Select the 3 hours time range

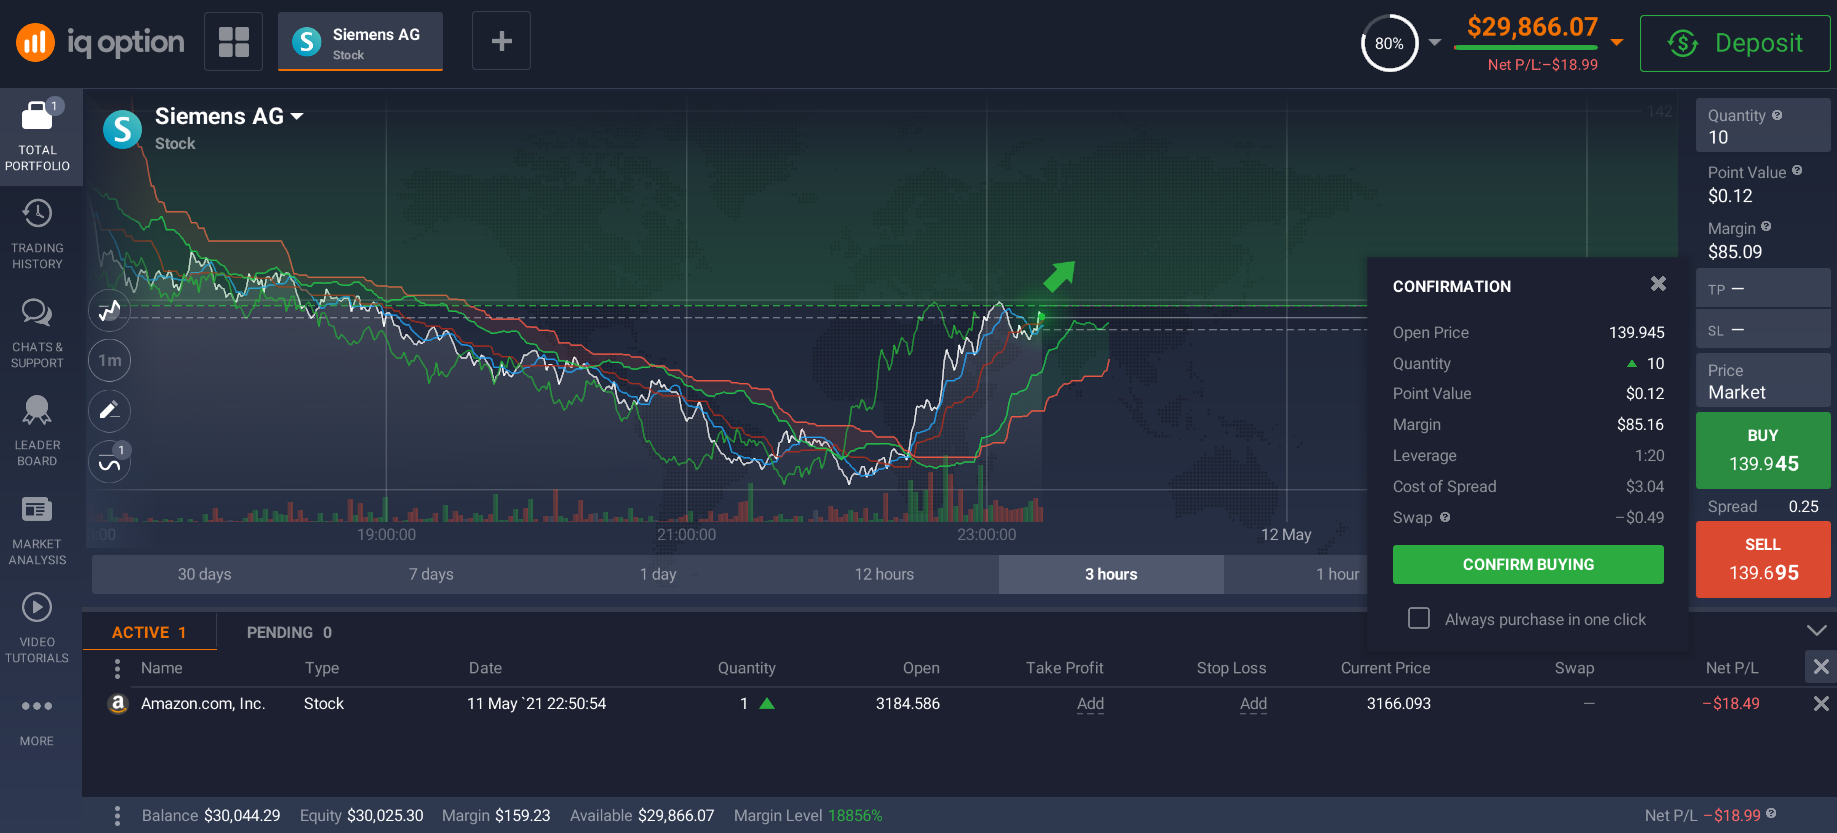coord(1111,574)
